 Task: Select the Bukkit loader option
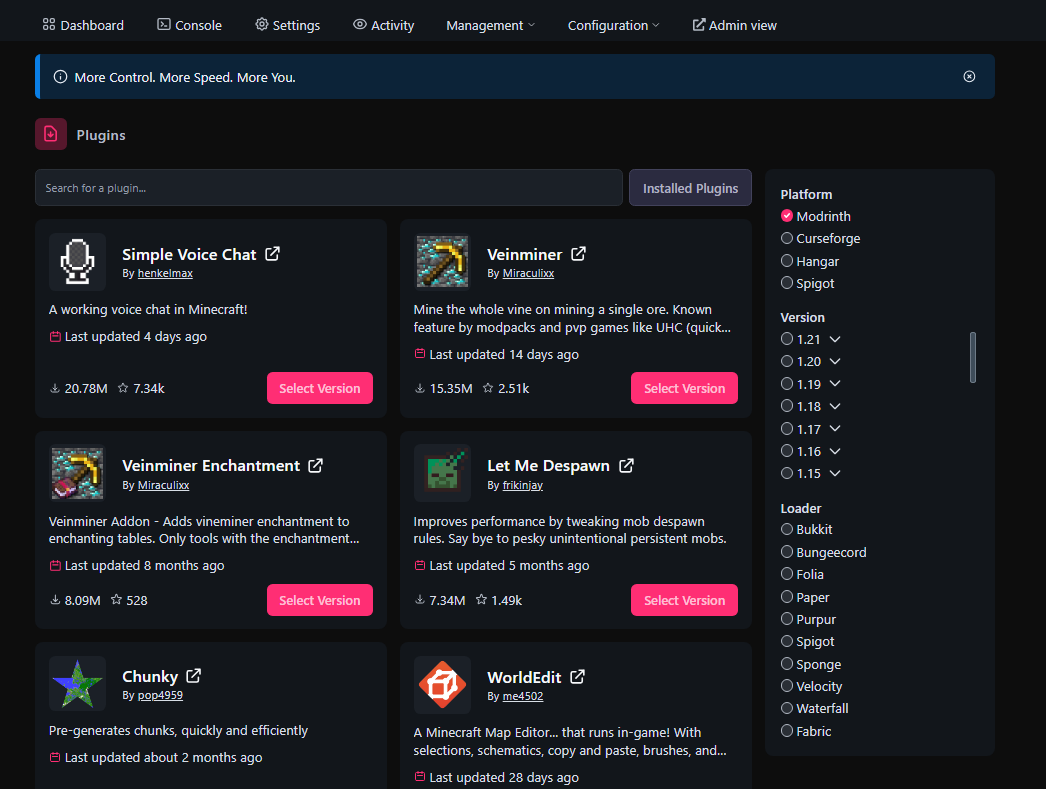(x=787, y=529)
